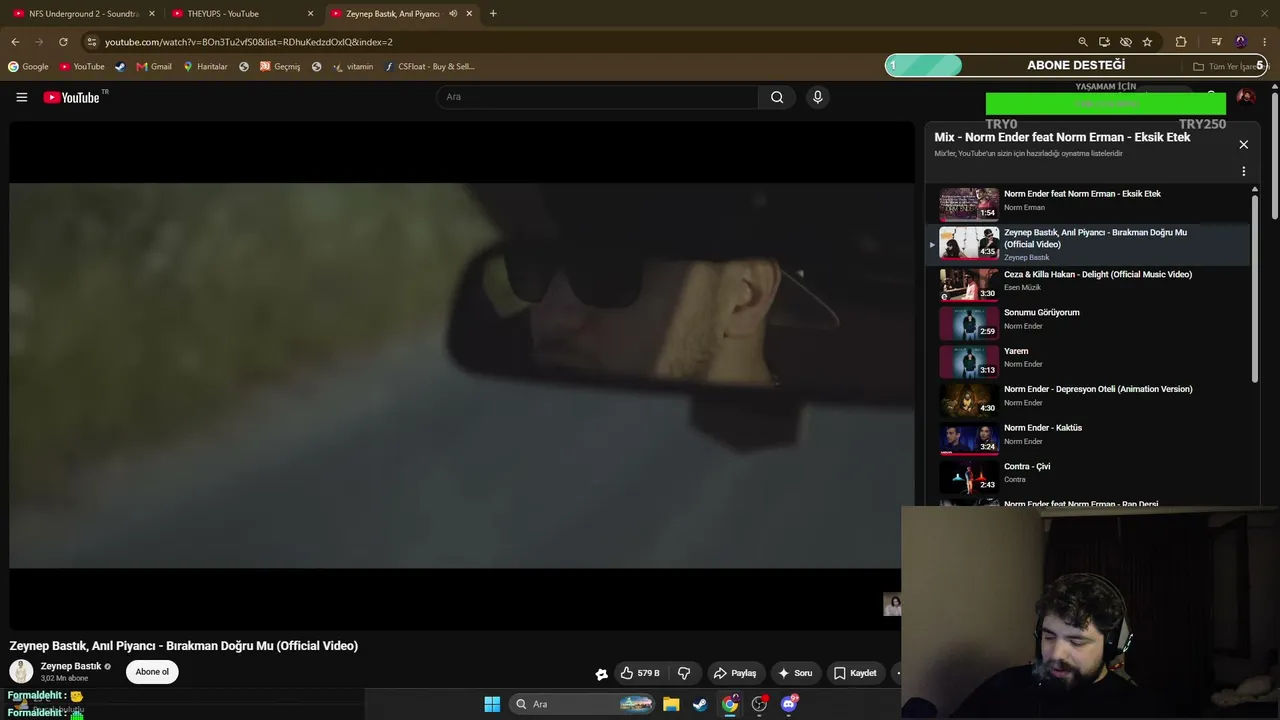Switch to the THEYUPS - YouTube tab
This screenshot has width=1280, height=720.
tap(244, 14)
